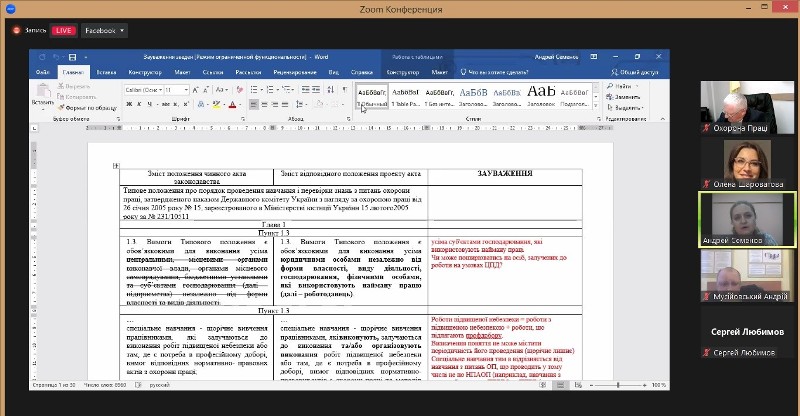This screenshot has height=416, width=800.
Task: Apply superscript formatting
Action: [186, 104]
